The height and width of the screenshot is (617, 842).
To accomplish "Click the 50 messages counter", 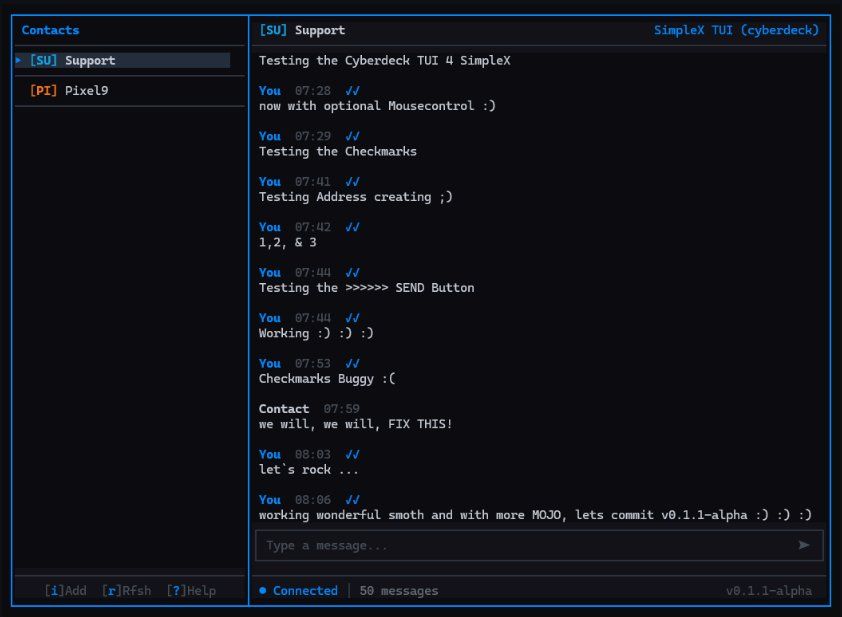I will pos(399,591).
